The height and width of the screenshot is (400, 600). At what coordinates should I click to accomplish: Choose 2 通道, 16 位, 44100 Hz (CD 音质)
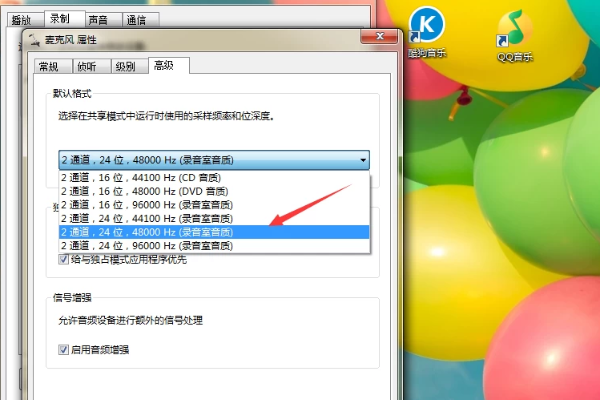click(x=214, y=178)
